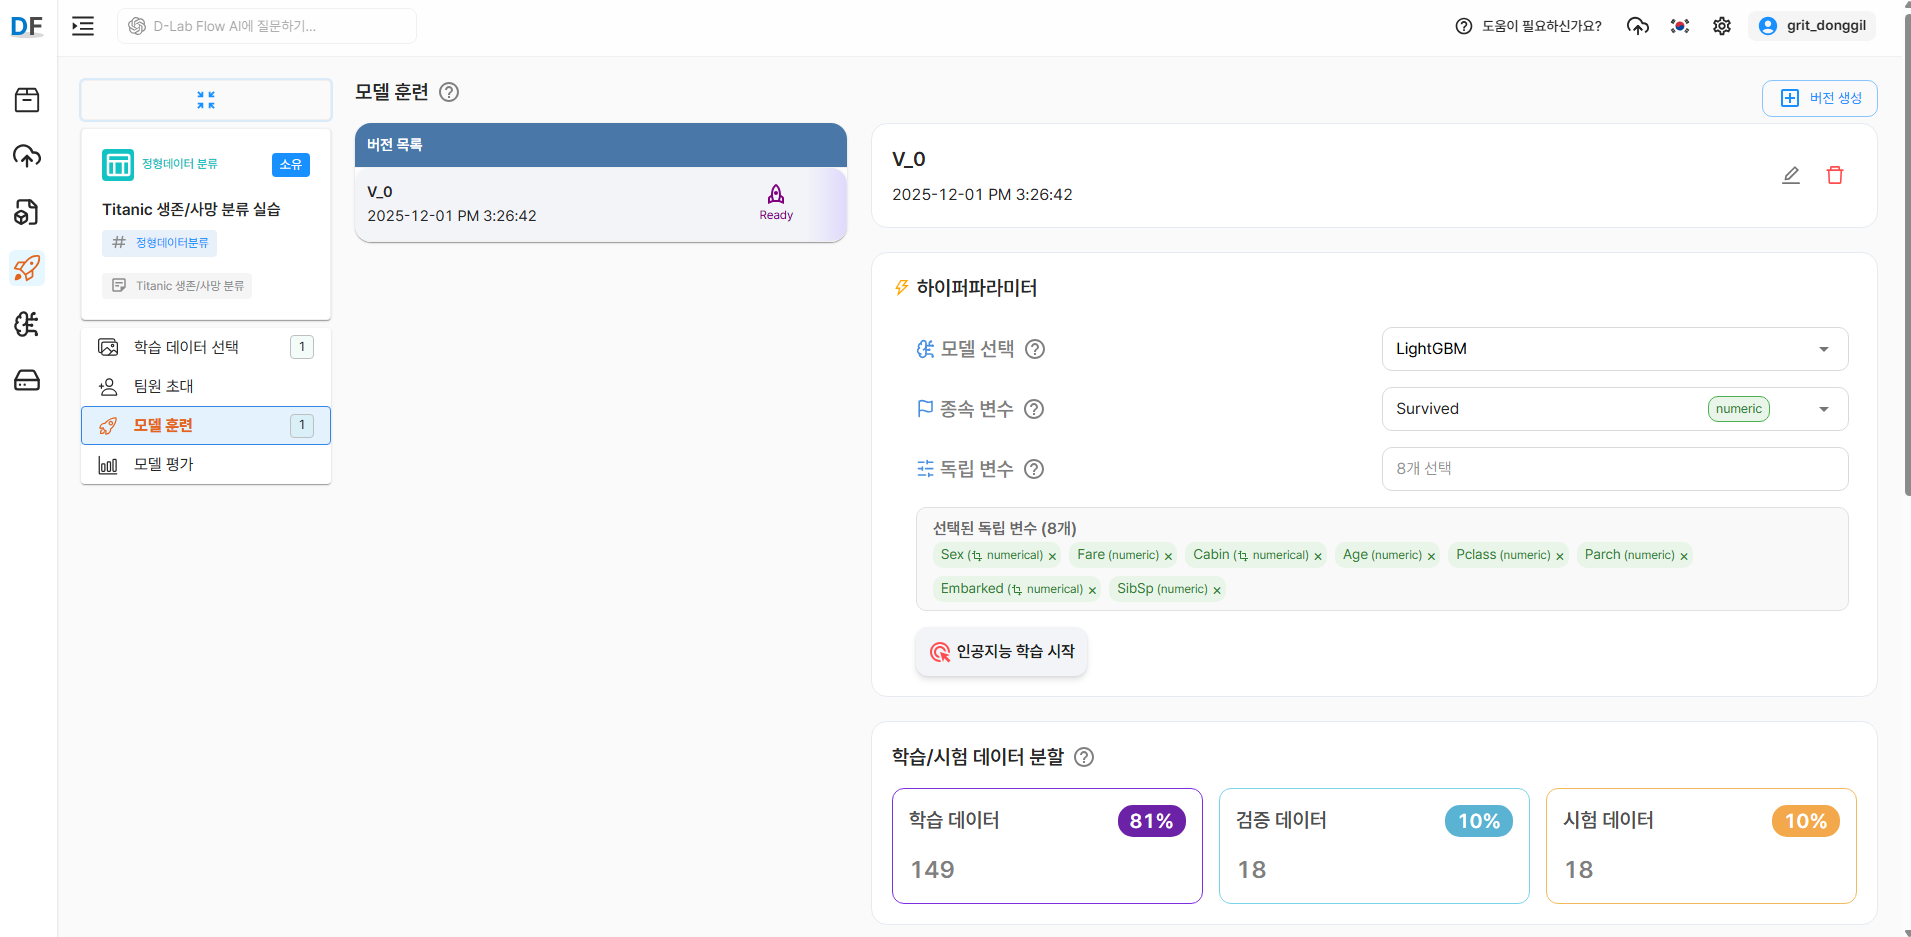Select the rocket model training icon in sidebar
The width and height of the screenshot is (1911, 937).
[27, 268]
